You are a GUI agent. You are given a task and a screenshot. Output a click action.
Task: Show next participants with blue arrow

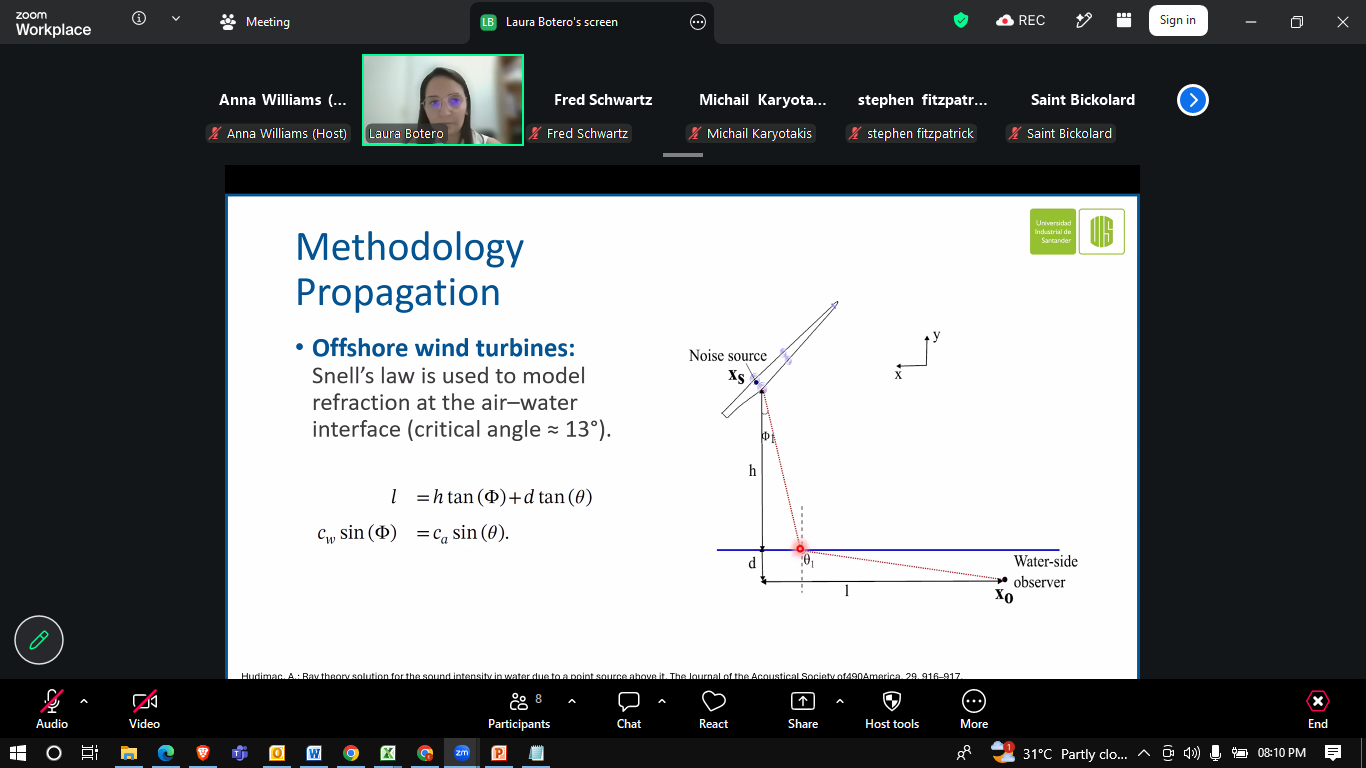point(1193,100)
